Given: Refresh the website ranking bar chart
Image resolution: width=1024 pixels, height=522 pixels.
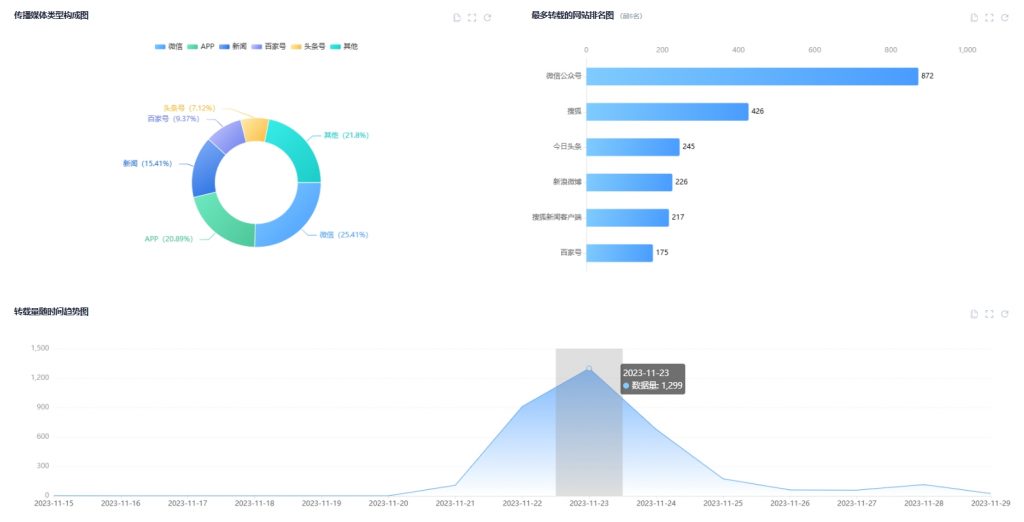Looking at the screenshot, I should [1004, 17].
